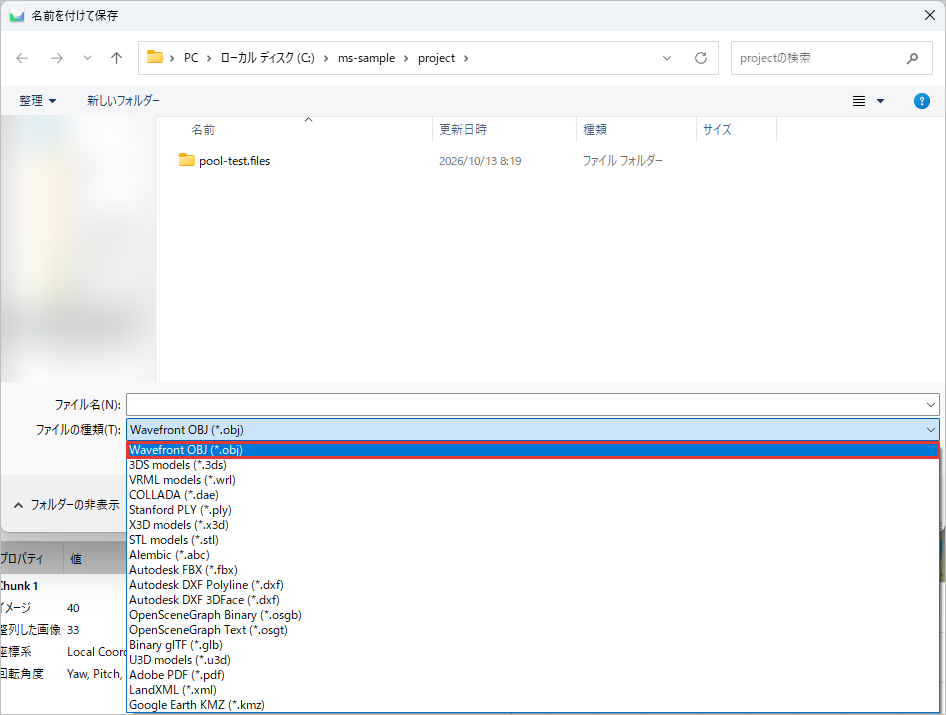The height and width of the screenshot is (715, 946).
Task: Open the 整理 menu
Action: click(37, 101)
